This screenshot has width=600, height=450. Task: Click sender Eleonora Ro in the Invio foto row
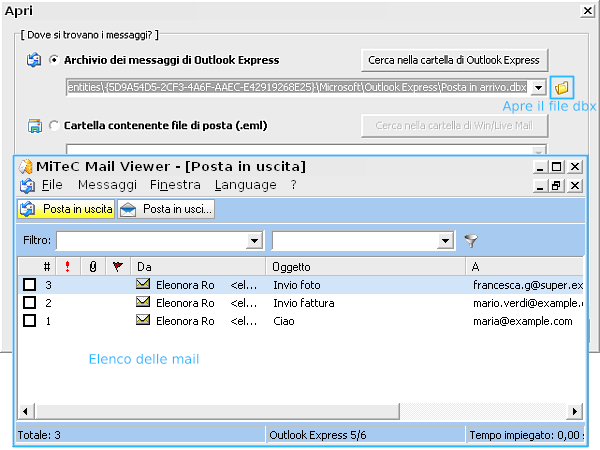point(185,285)
